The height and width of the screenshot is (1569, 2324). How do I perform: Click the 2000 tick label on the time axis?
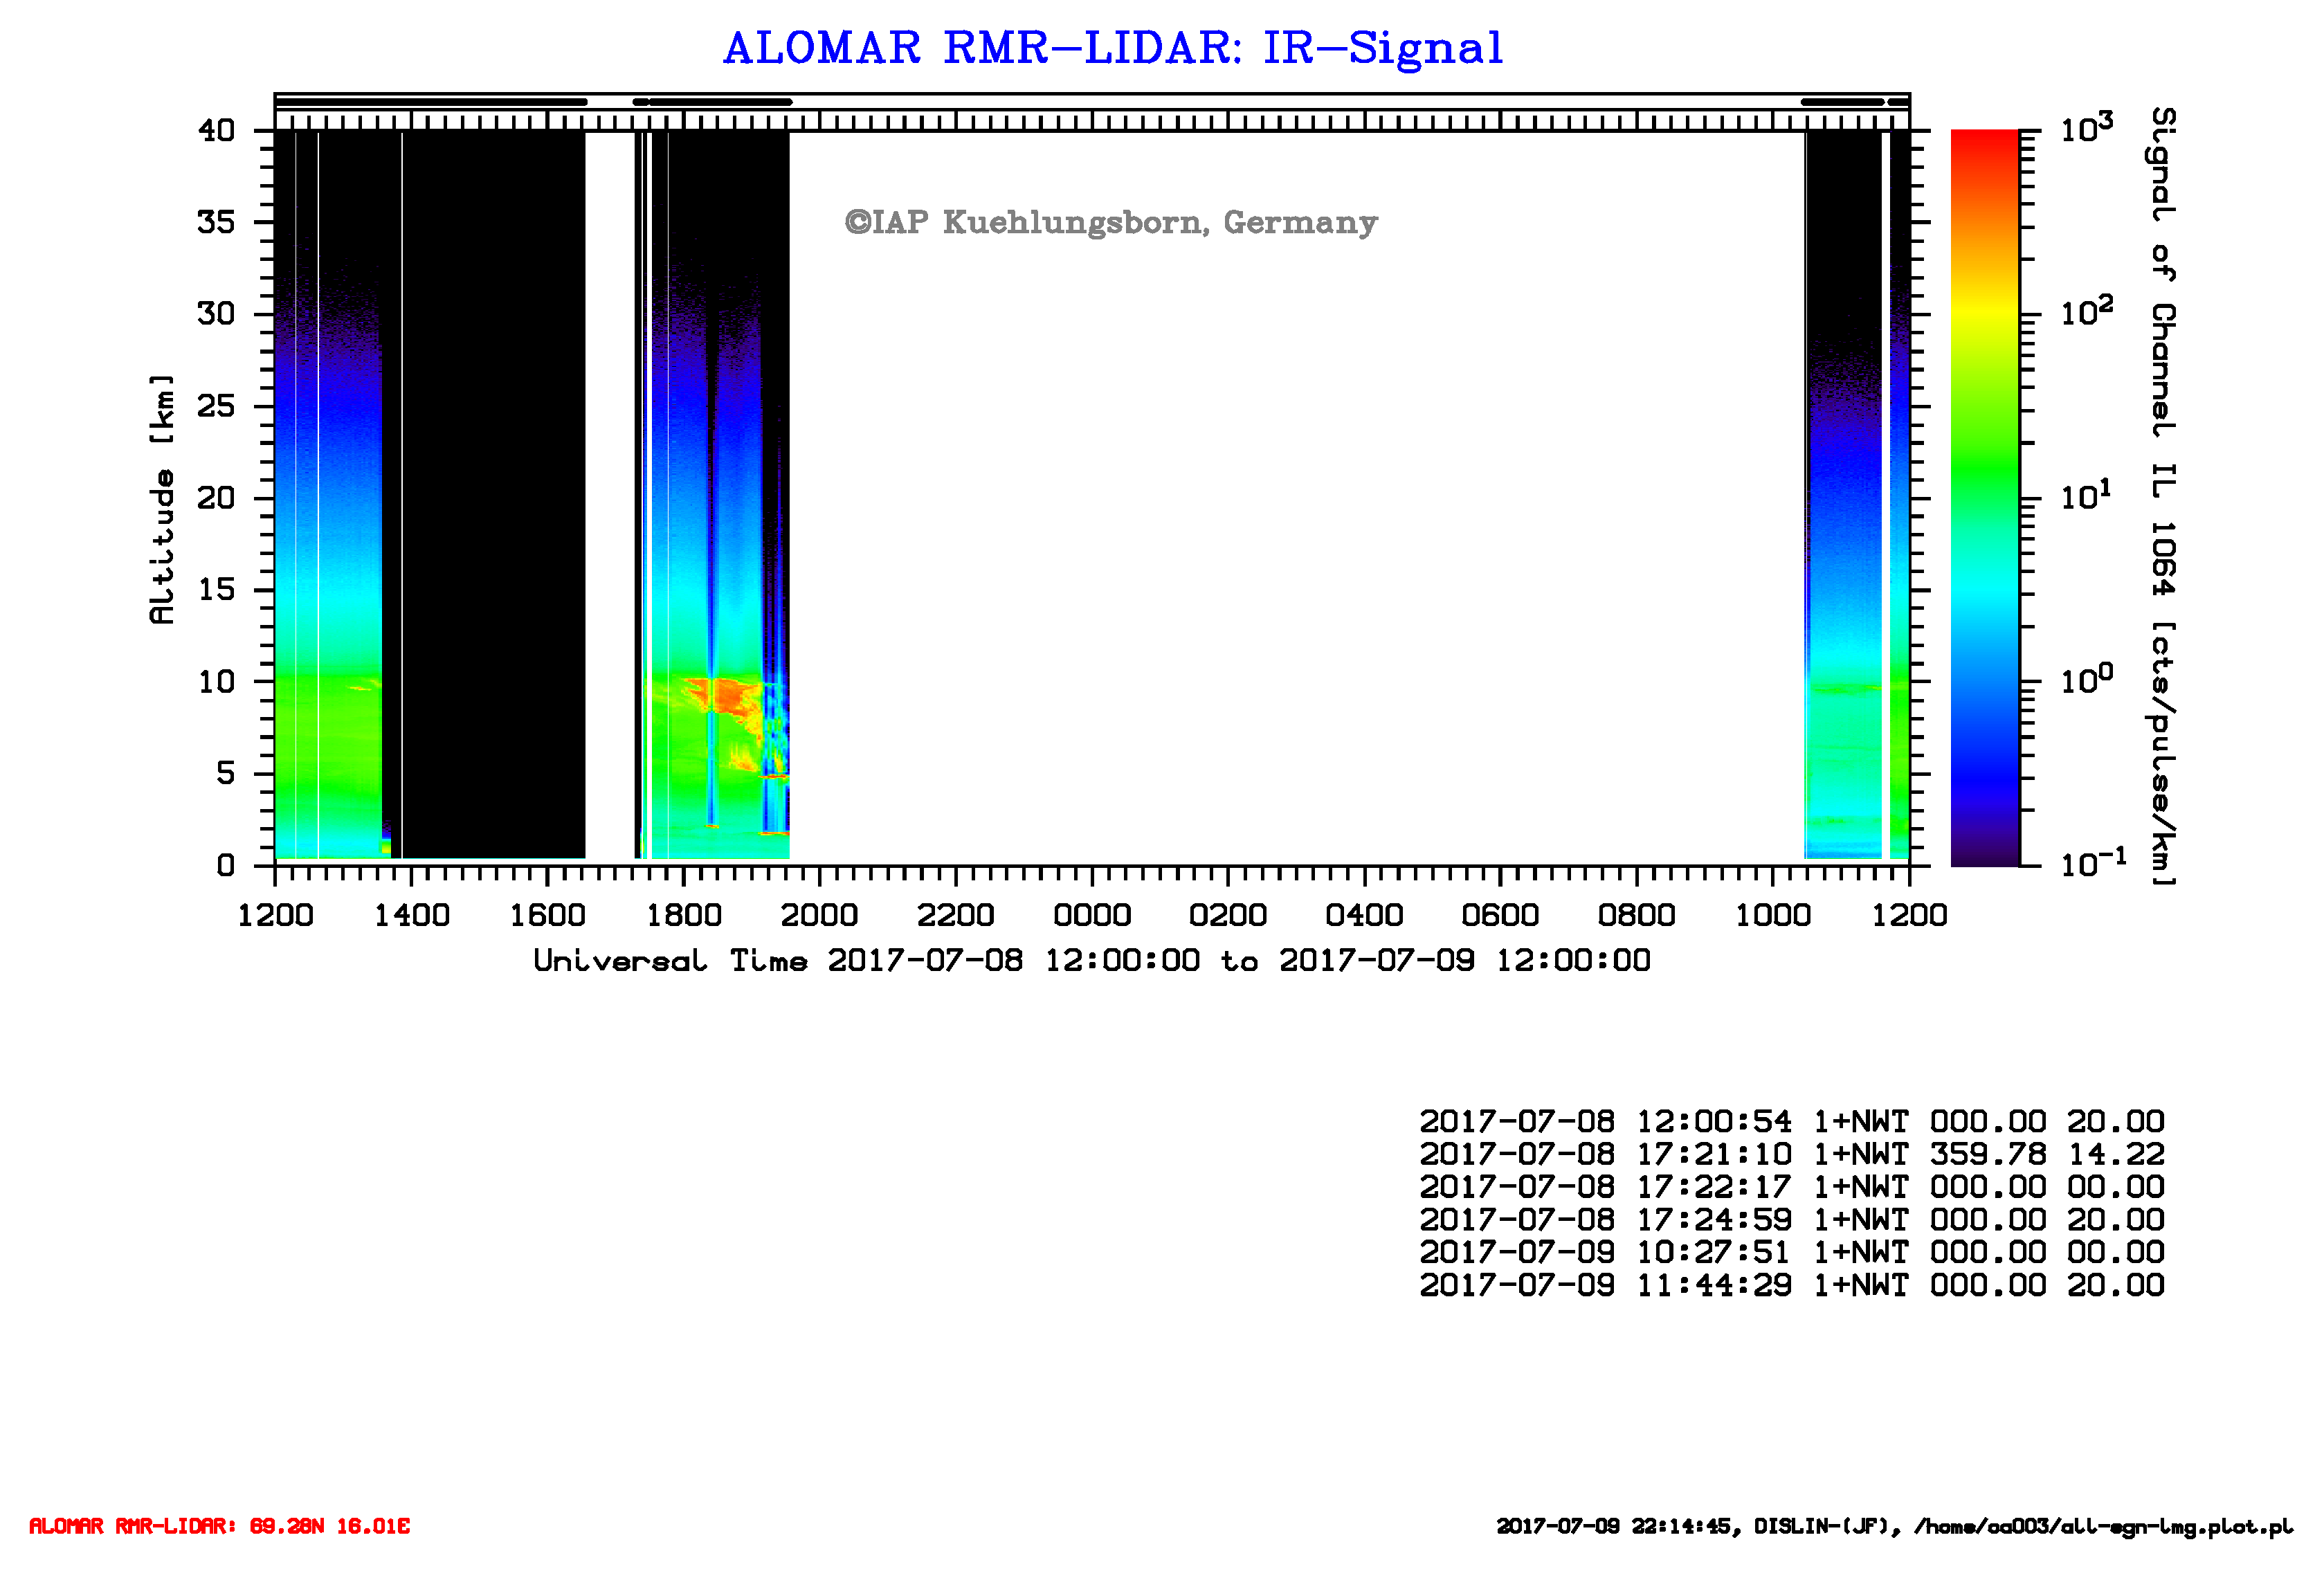(x=819, y=914)
